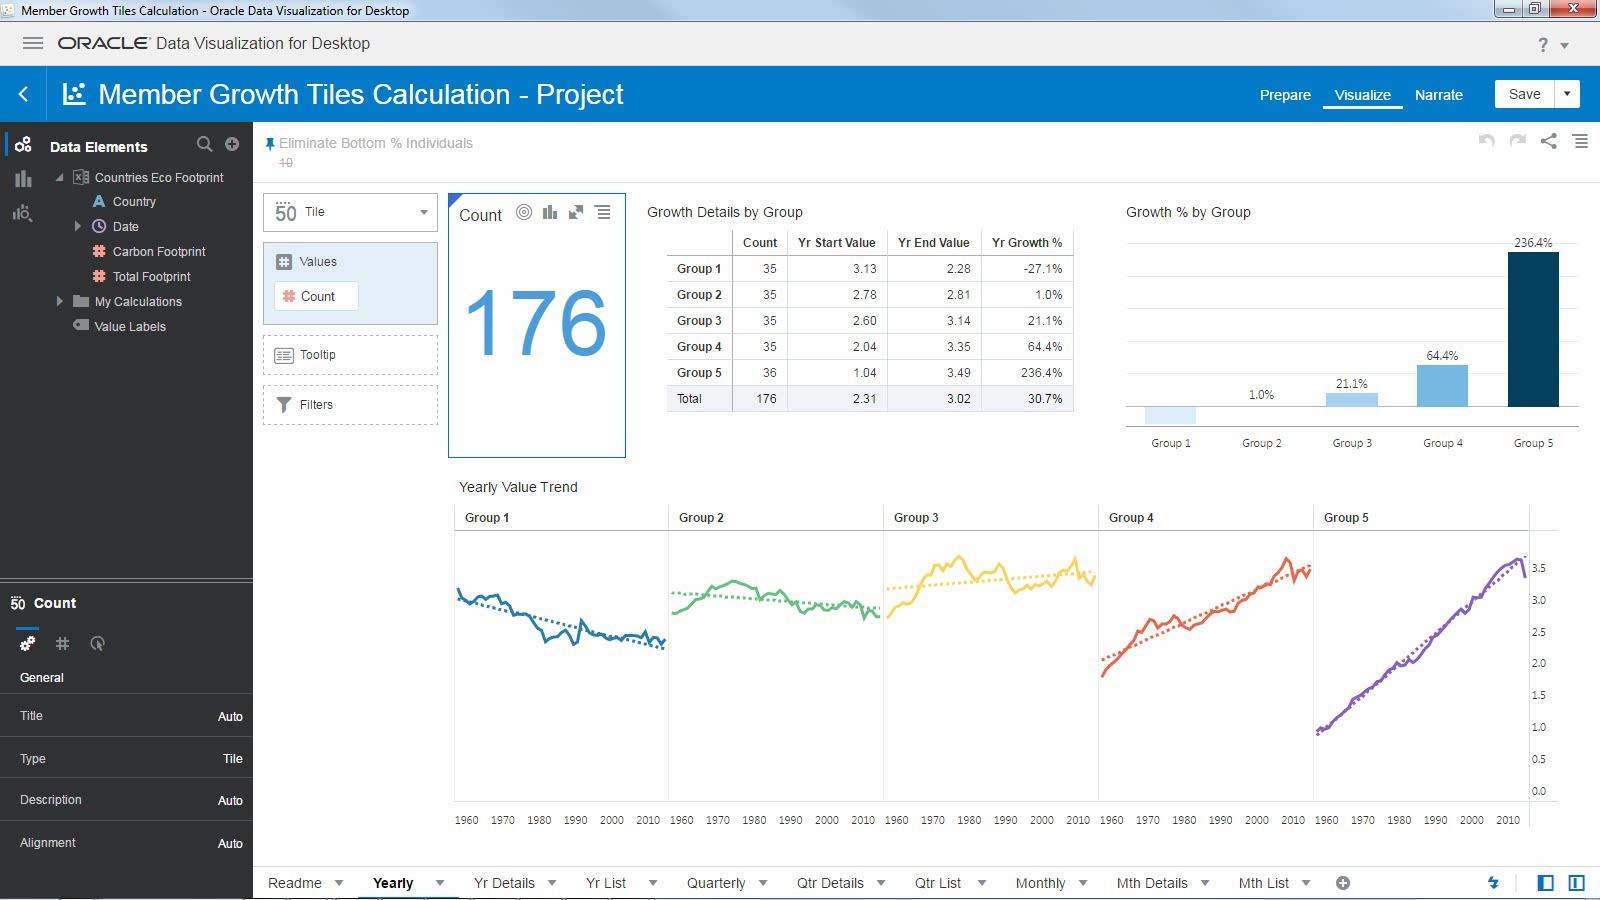Click the search icon in Data Elements panel
Viewport: 1600px width, 900px height.
point(205,144)
